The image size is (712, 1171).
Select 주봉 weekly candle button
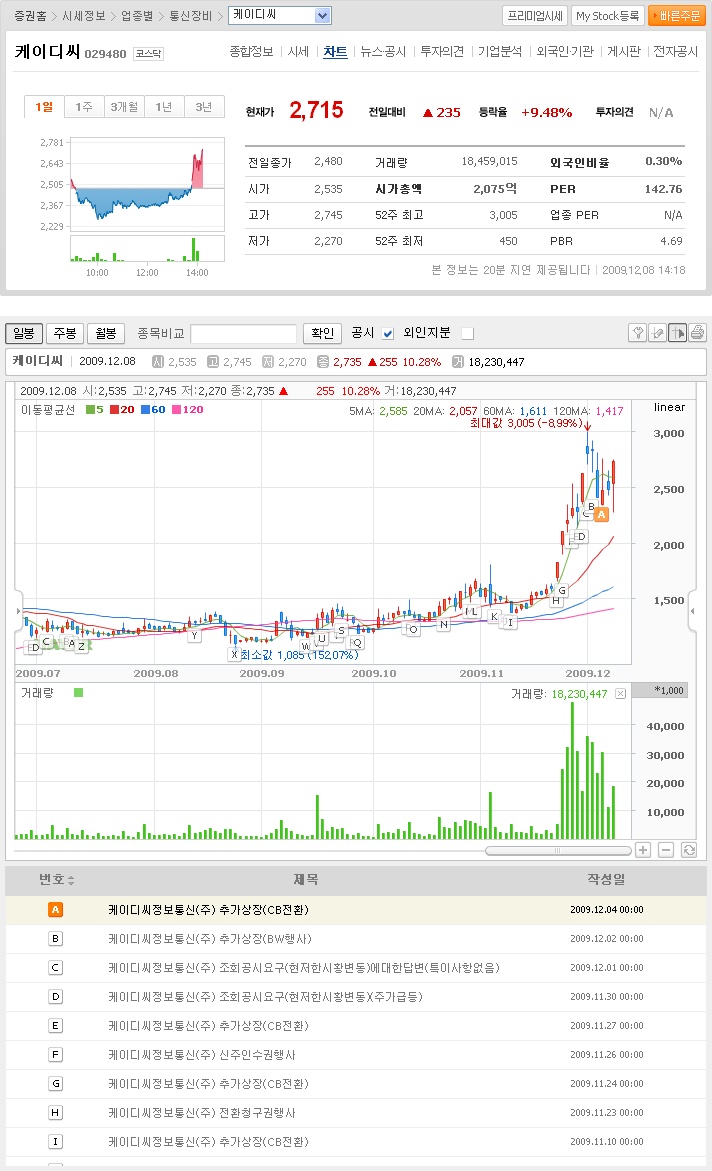pyautogui.click(x=65, y=333)
